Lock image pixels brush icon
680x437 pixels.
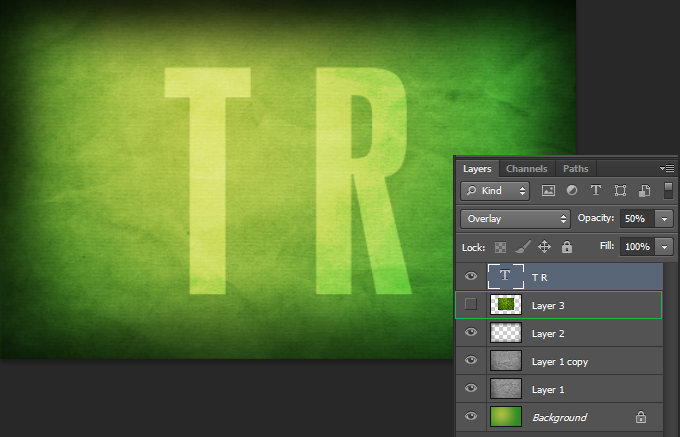523,247
